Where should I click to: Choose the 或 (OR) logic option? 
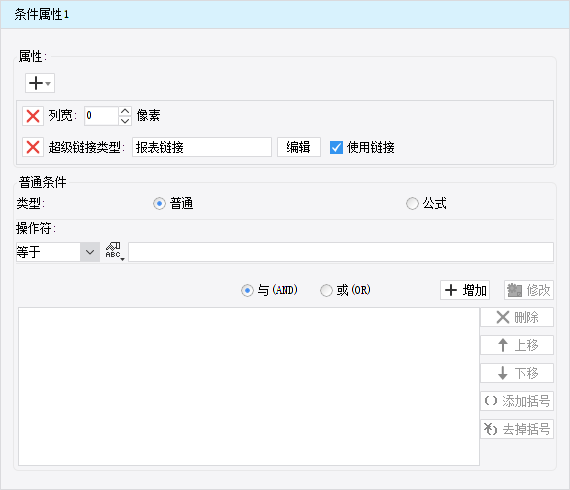(326, 290)
